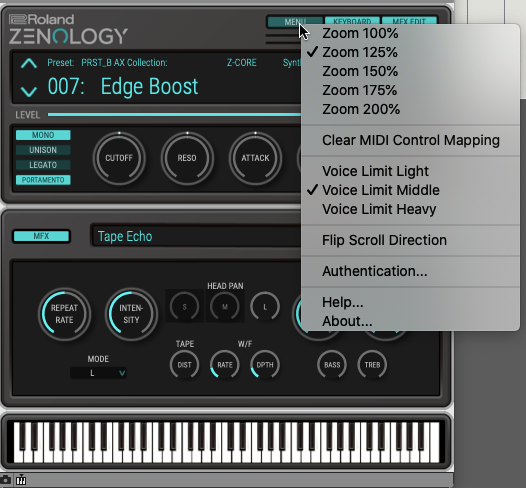Open About... menu item
526x488 pixels.
point(411,321)
